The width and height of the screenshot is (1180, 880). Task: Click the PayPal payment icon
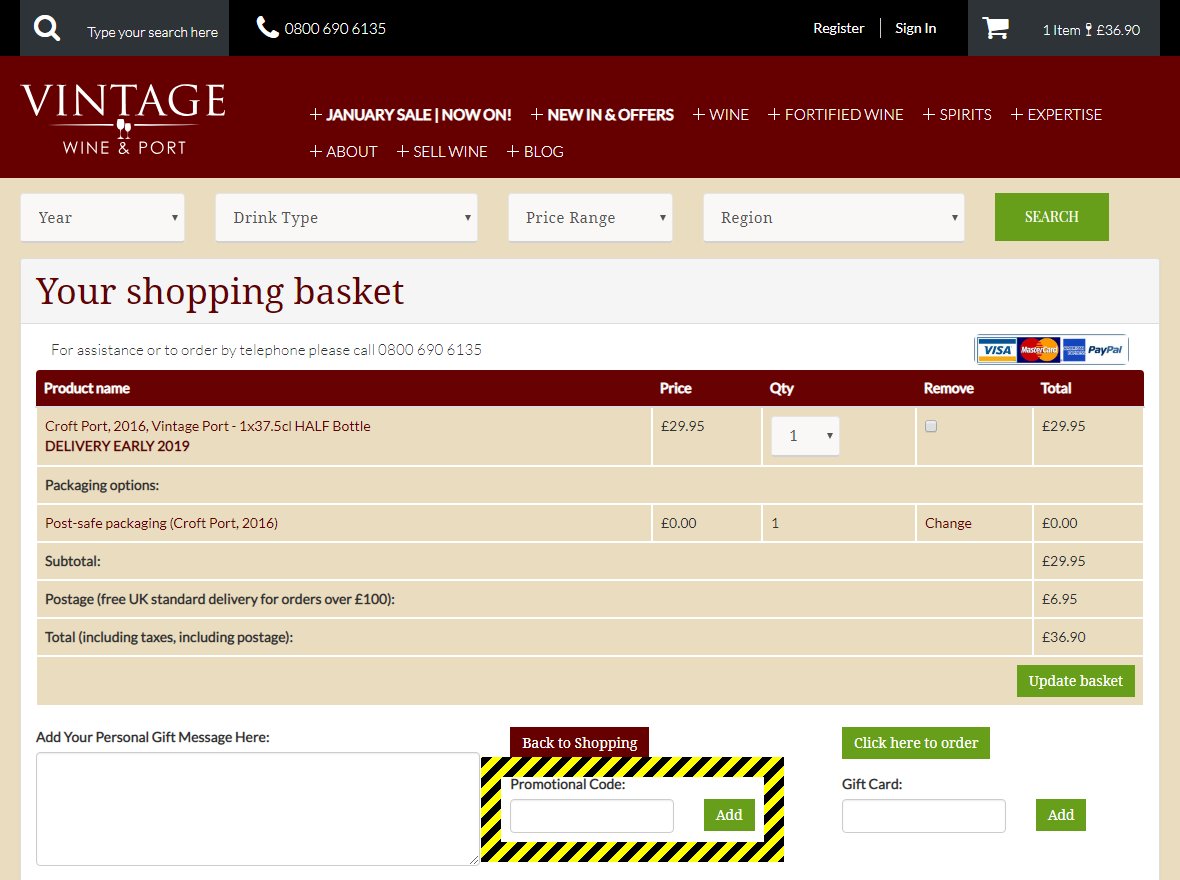1105,350
